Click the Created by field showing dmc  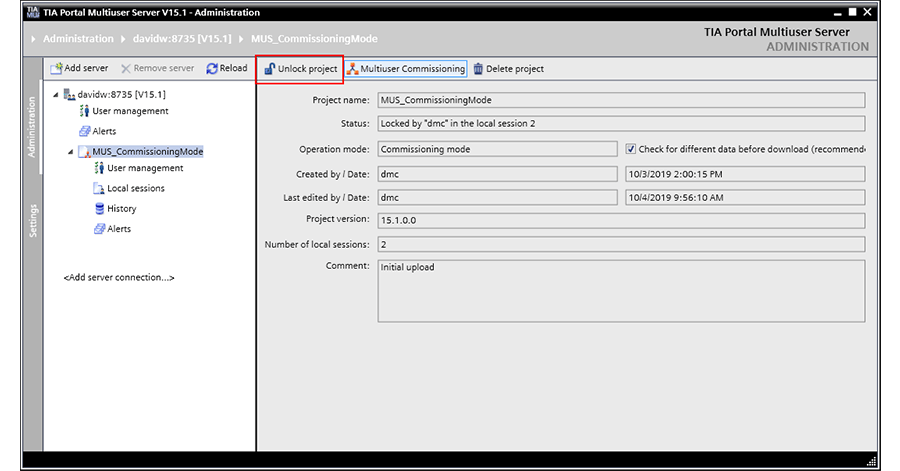pyautogui.click(x=498, y=174)
